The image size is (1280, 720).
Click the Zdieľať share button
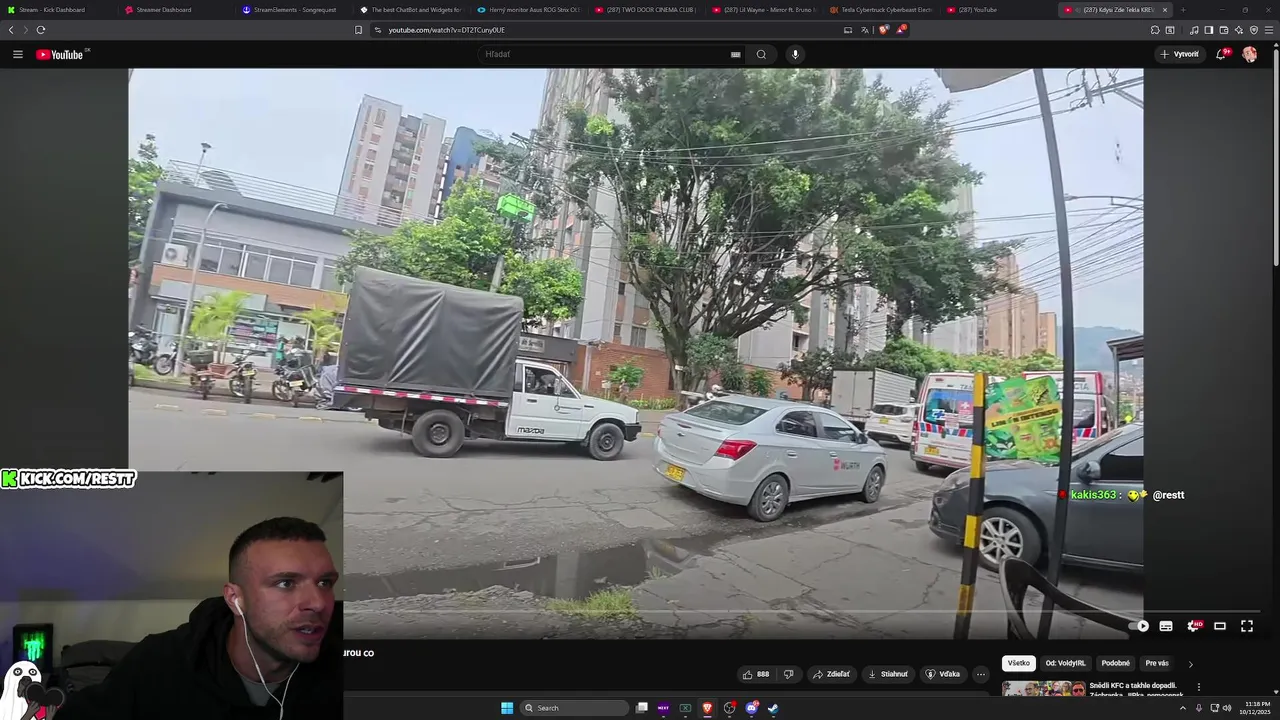(831, 674)
